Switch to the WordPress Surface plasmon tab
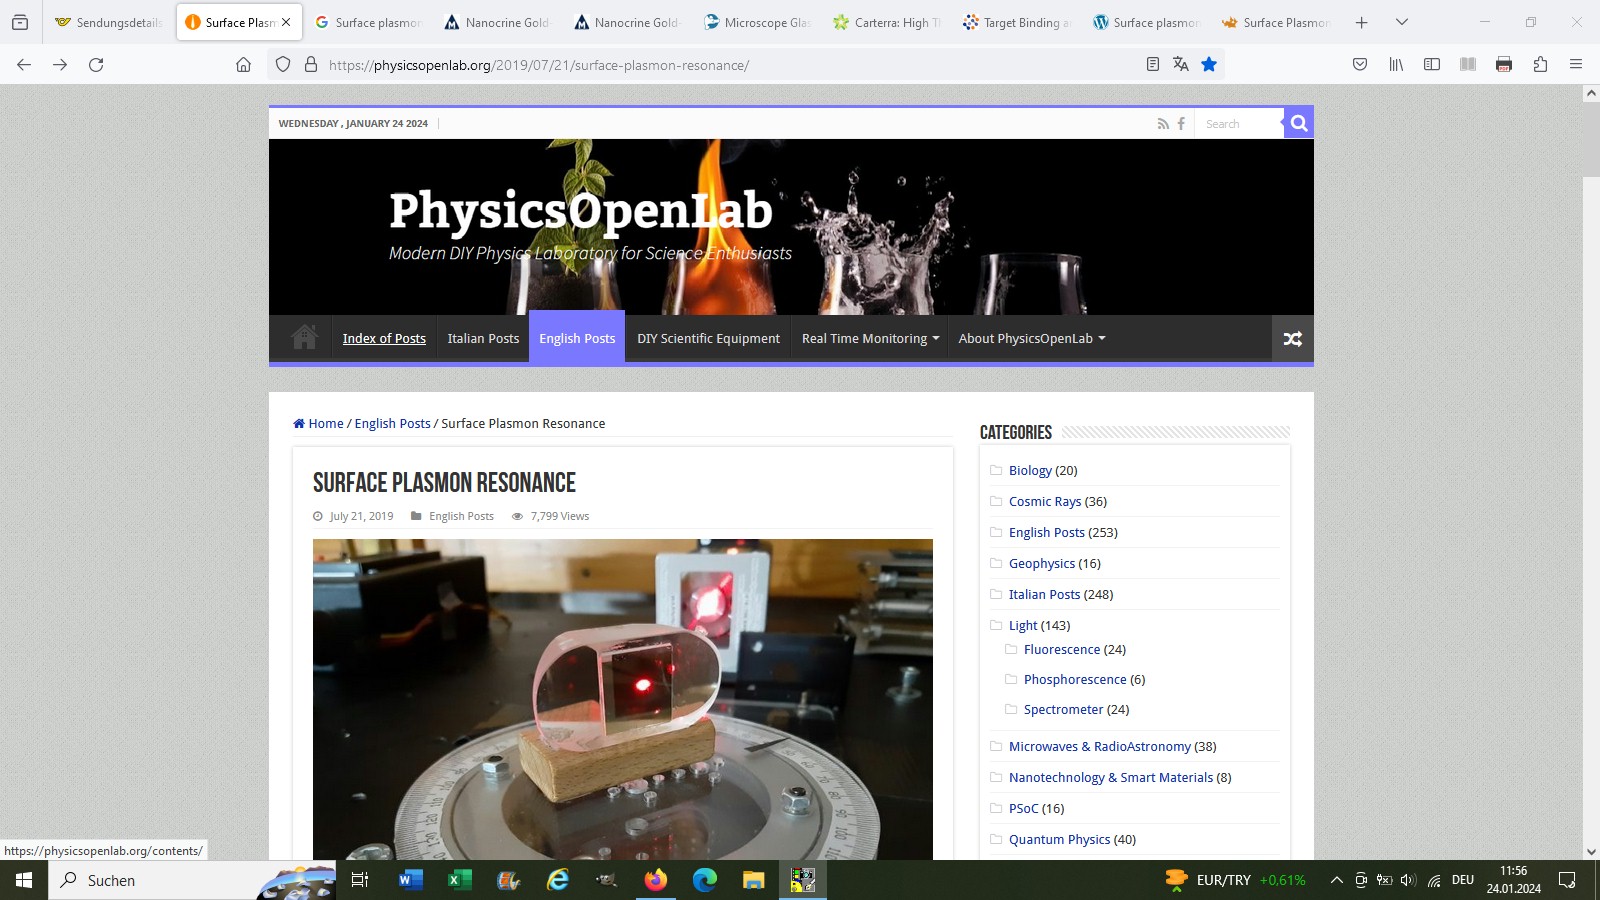Viewport: 1600px width, 900px height. pyautogui.click(x=1146, y=22)
